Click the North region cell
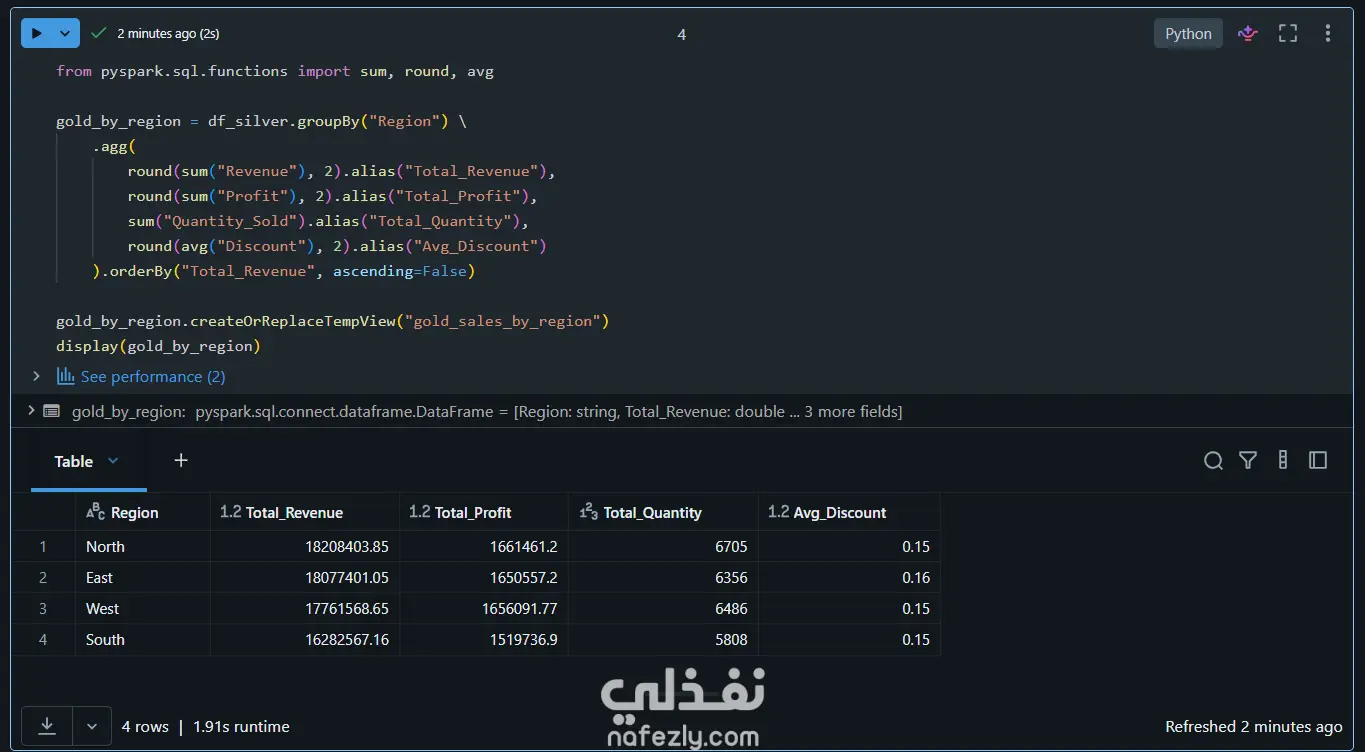This screenshot has height=752, width=1365. coord(143,546)
